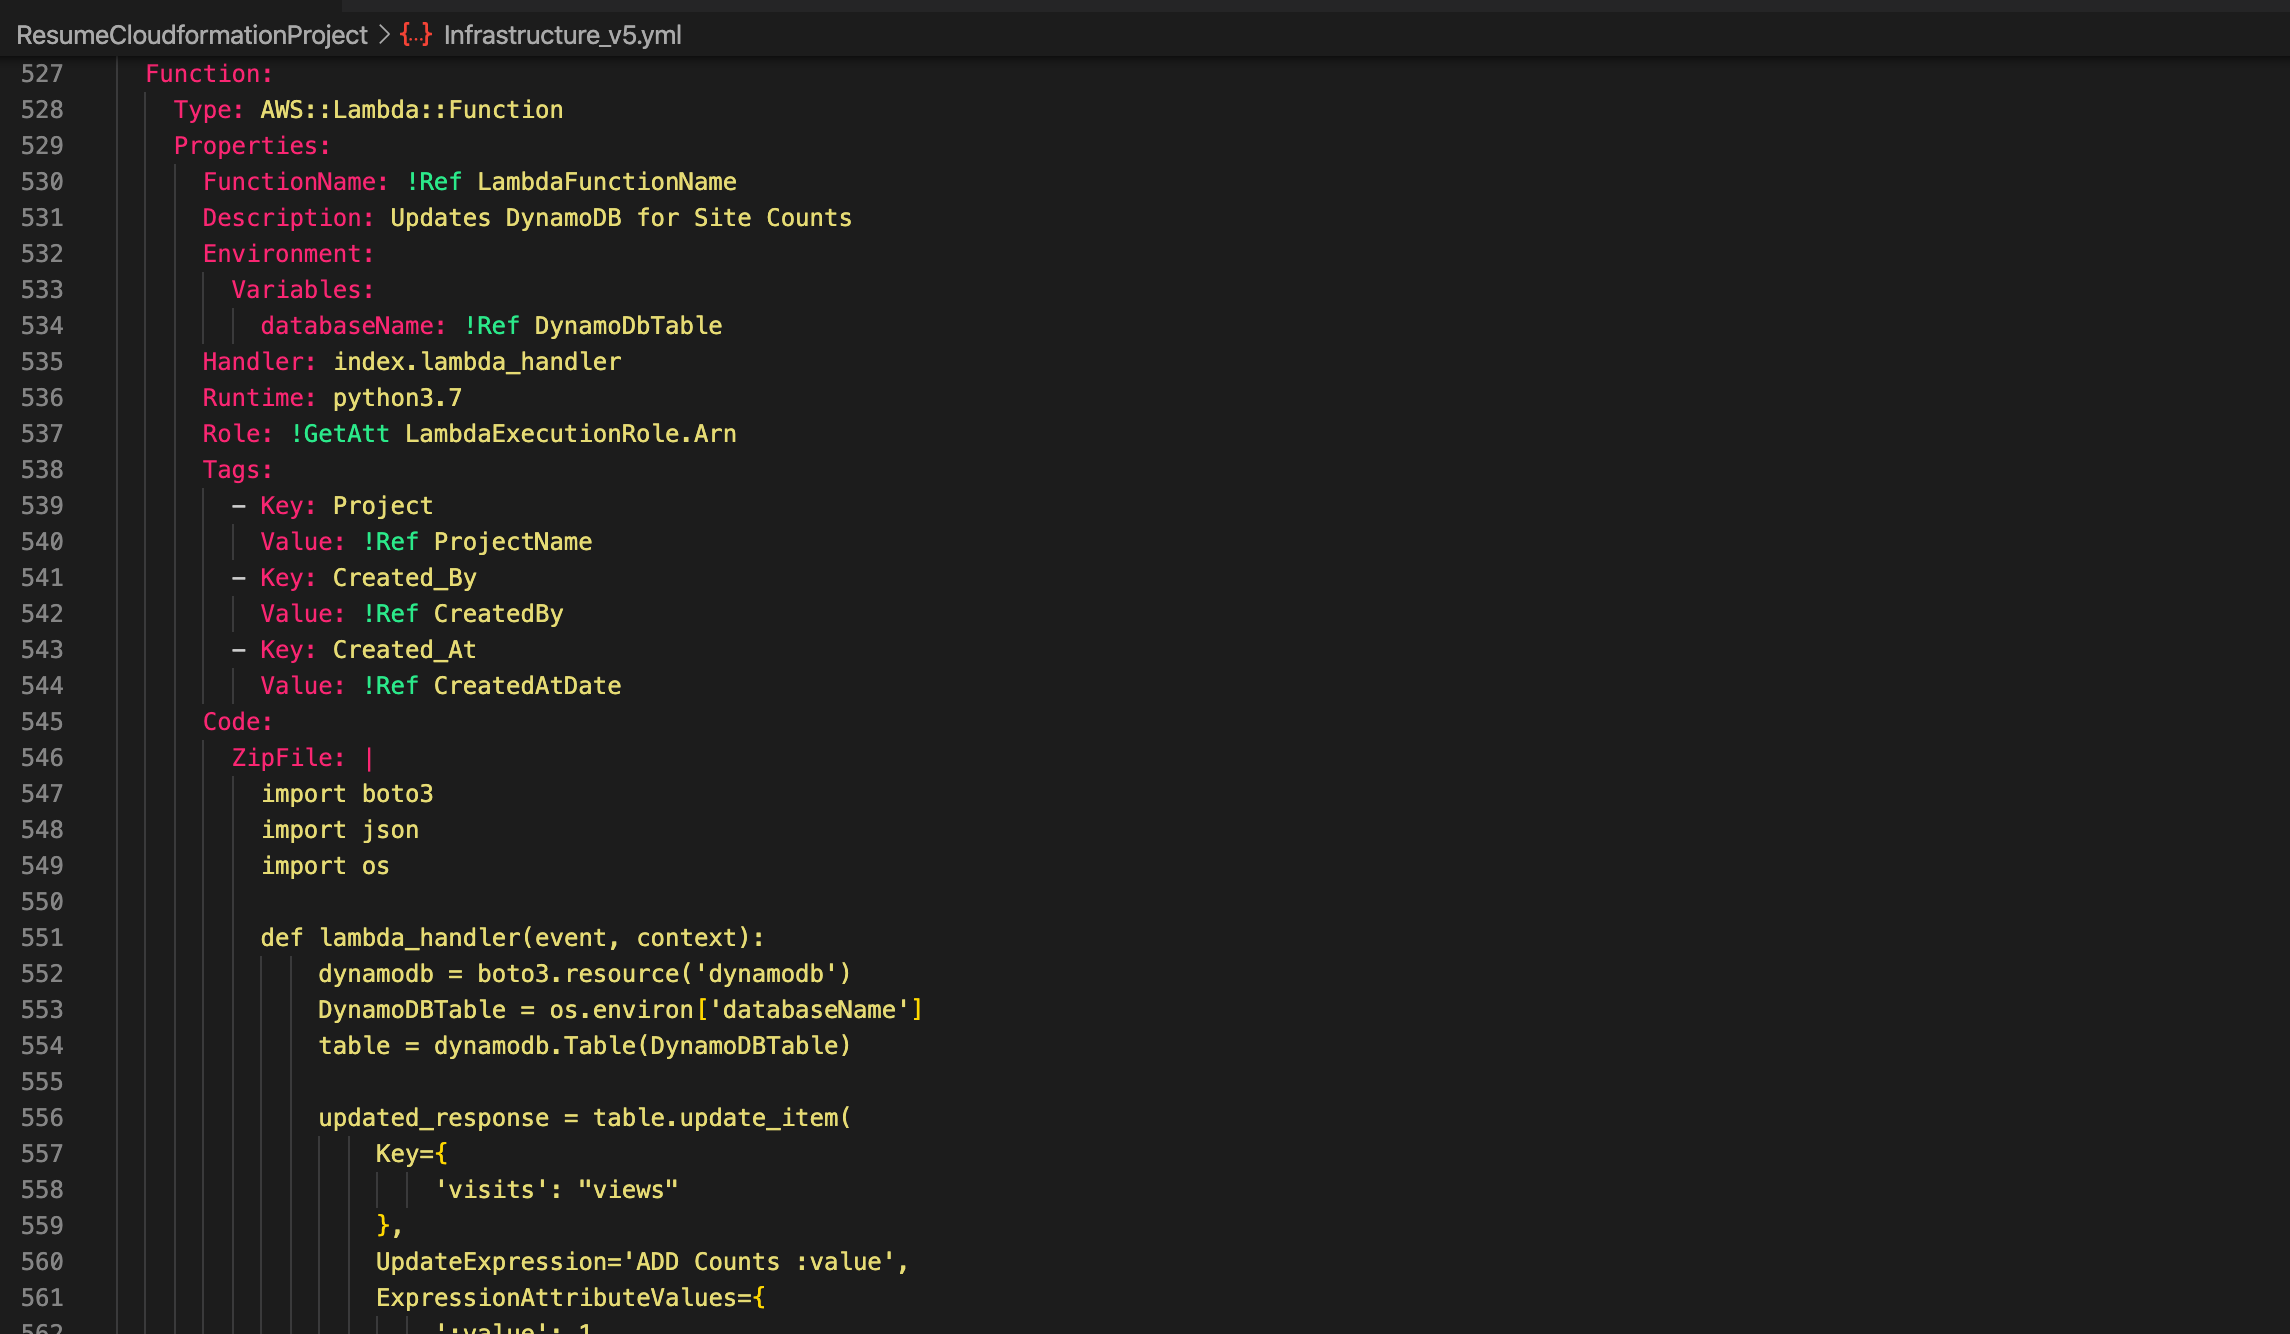Image resolution: width=2290 pixels, height=1334 pixels.
Task: Click 'python3.7' runtime value
Action: 397,398
